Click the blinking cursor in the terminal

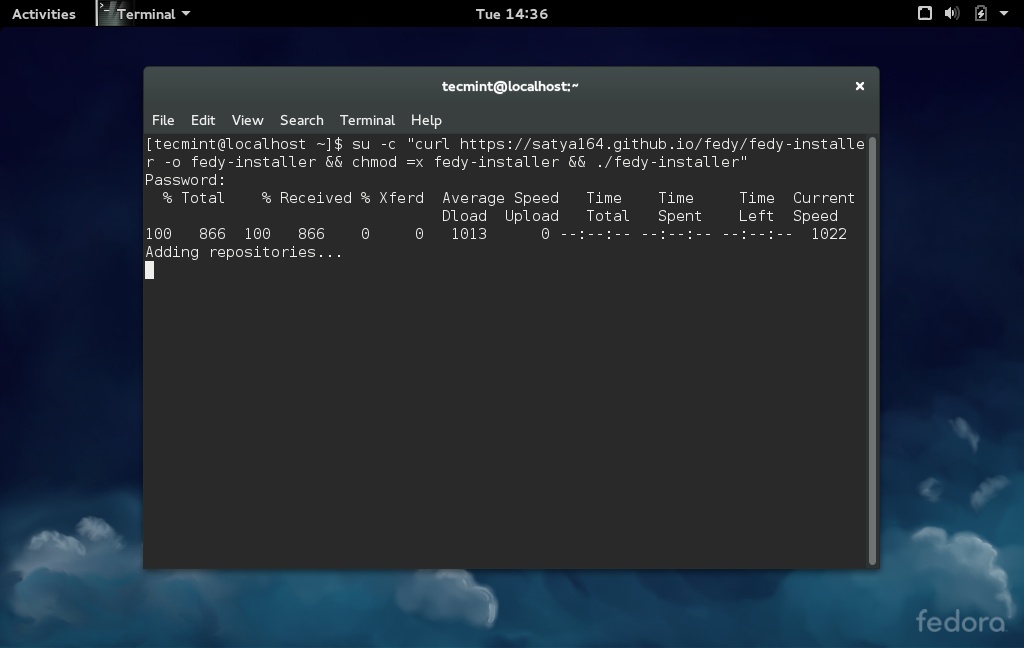pos(149,270)
